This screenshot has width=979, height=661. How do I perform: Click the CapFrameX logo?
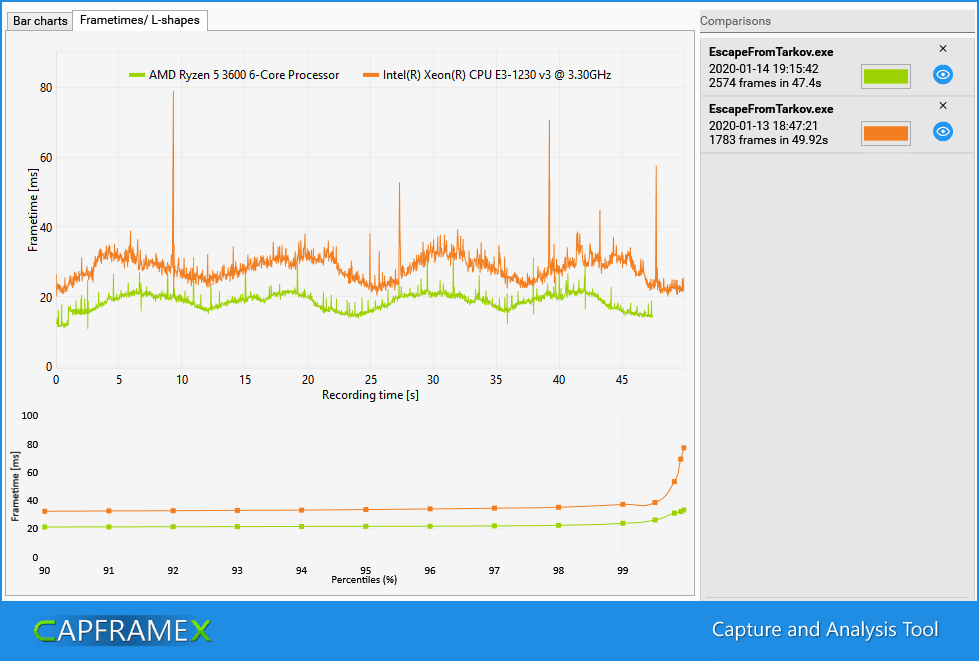point(122,631)
